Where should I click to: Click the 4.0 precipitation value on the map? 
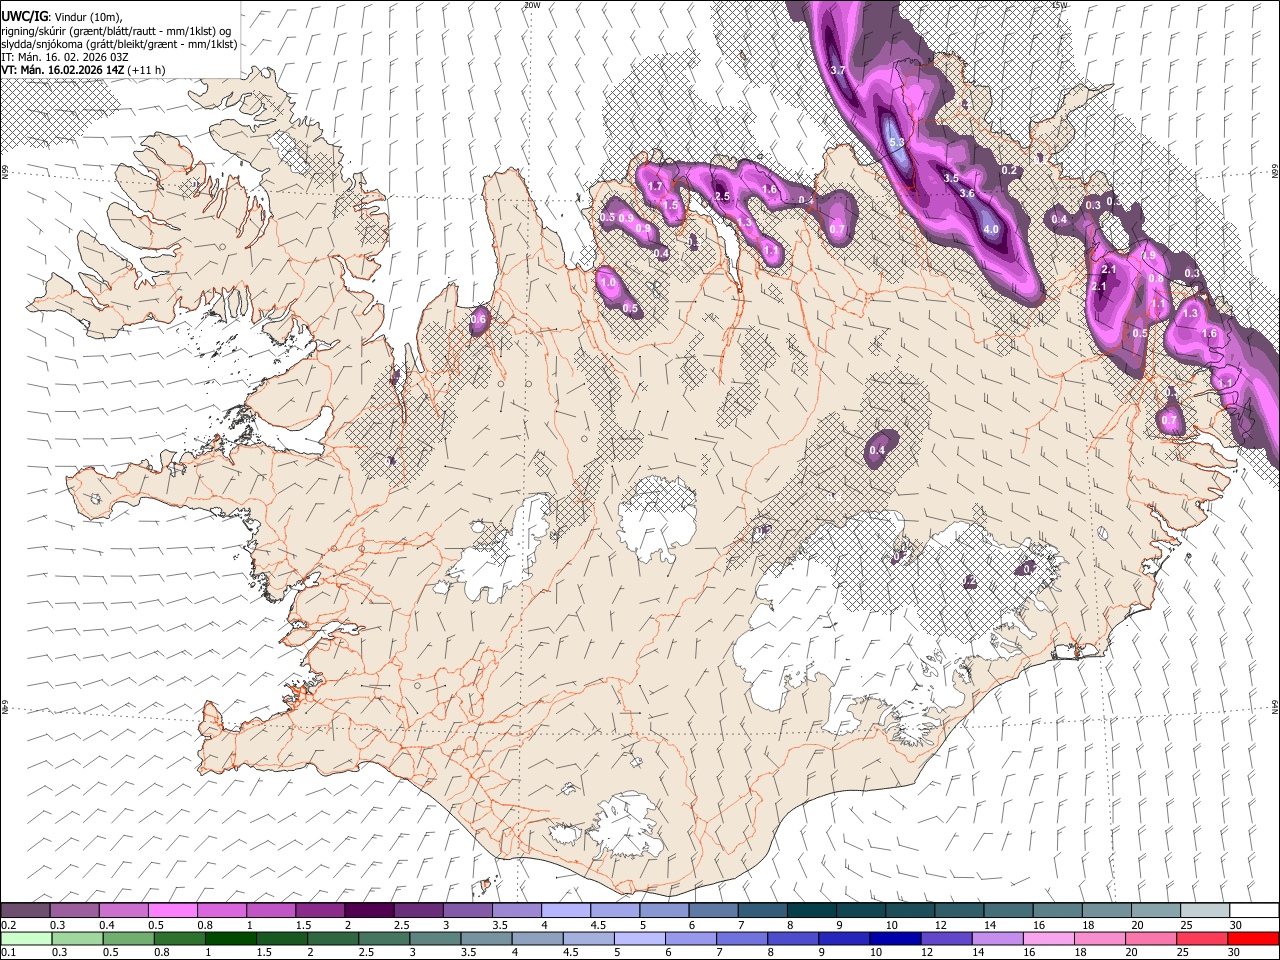(x=991, y=229)
